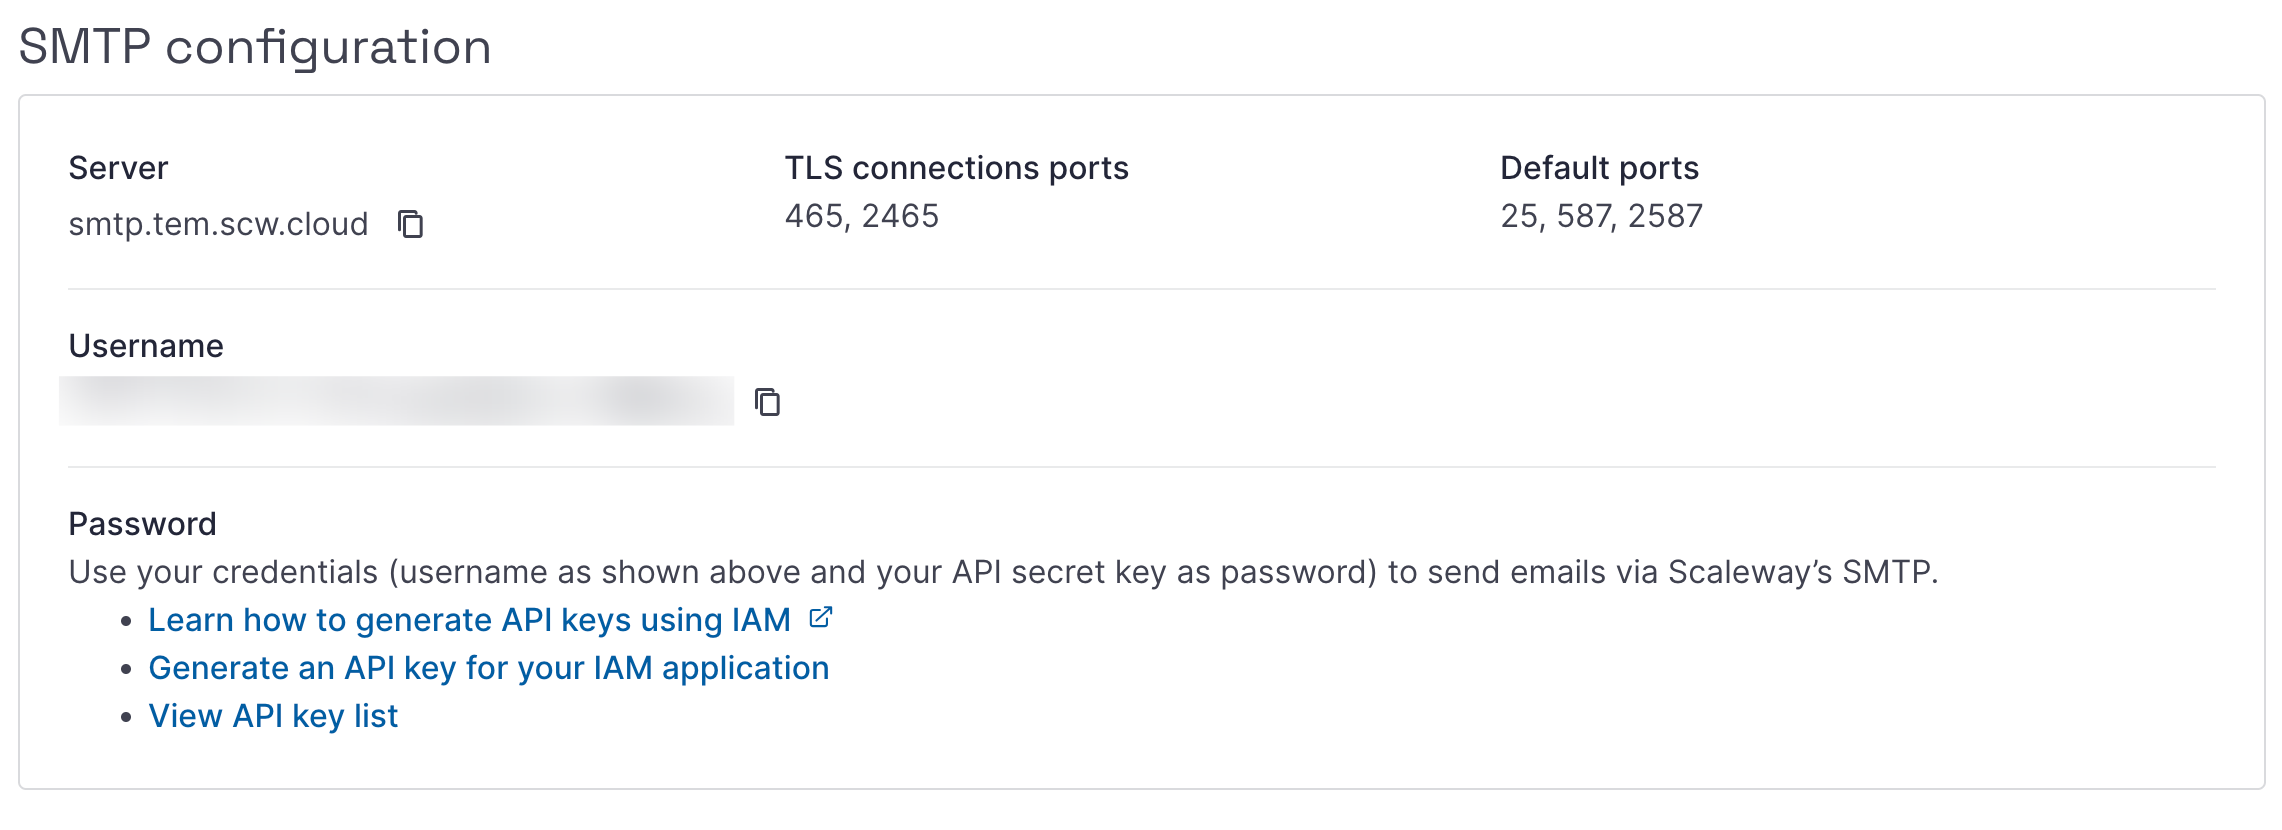The width and height of the screenshot is (2282, 830).
Task: Click the Username label
Action: 146,346
